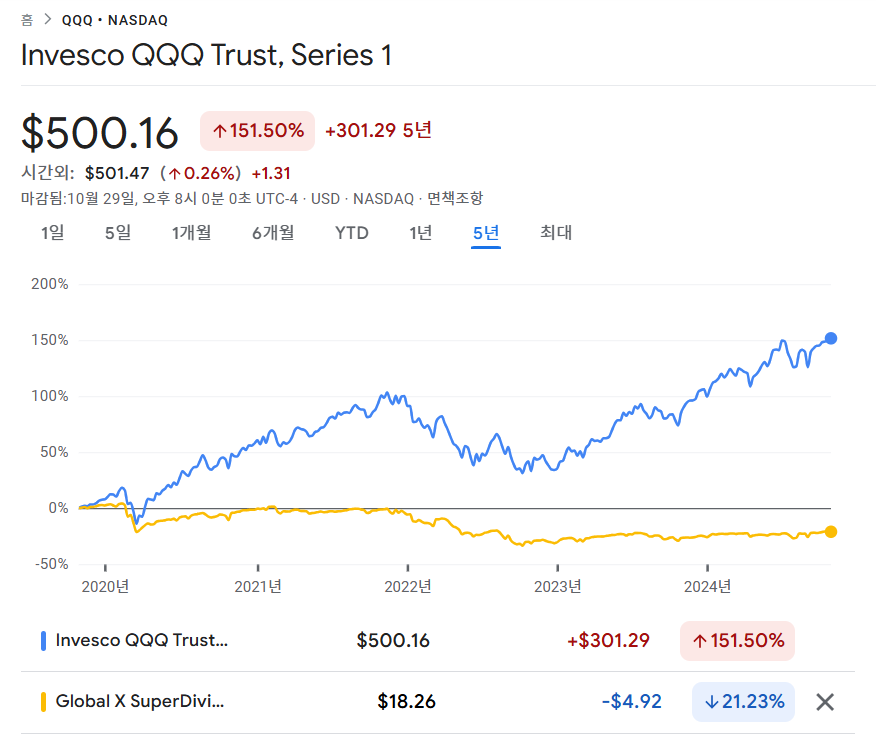Go to 홈 breadcrumb link

coord(27,20)
